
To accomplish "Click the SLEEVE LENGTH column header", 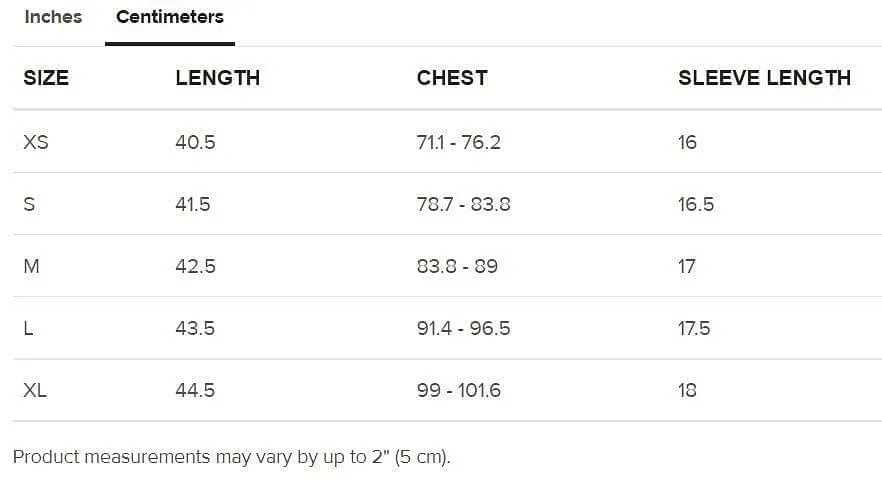I will pos(764,78).
